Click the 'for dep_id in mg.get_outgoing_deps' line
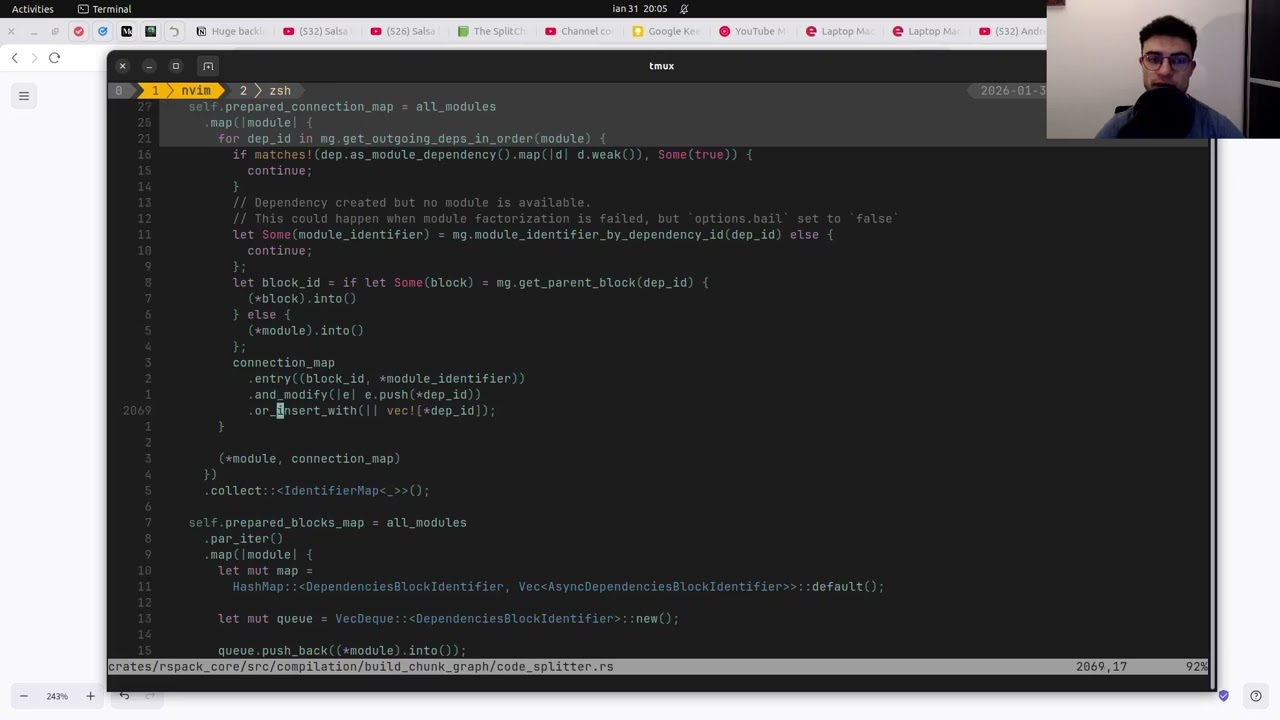The height and width of the screenshot is (720, 1280). (x=412, y=139)
